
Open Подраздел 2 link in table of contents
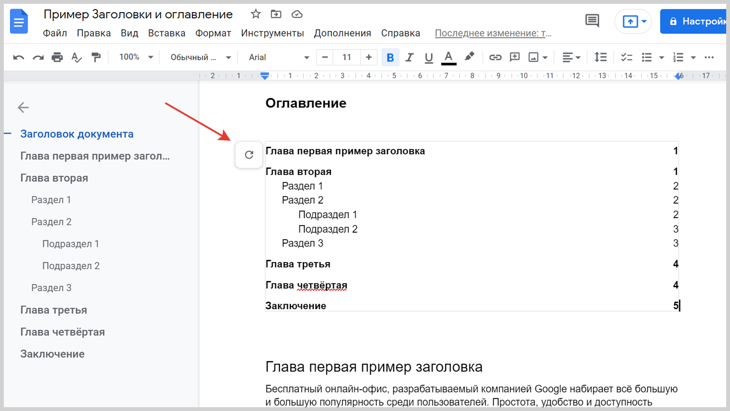(328, 229)
